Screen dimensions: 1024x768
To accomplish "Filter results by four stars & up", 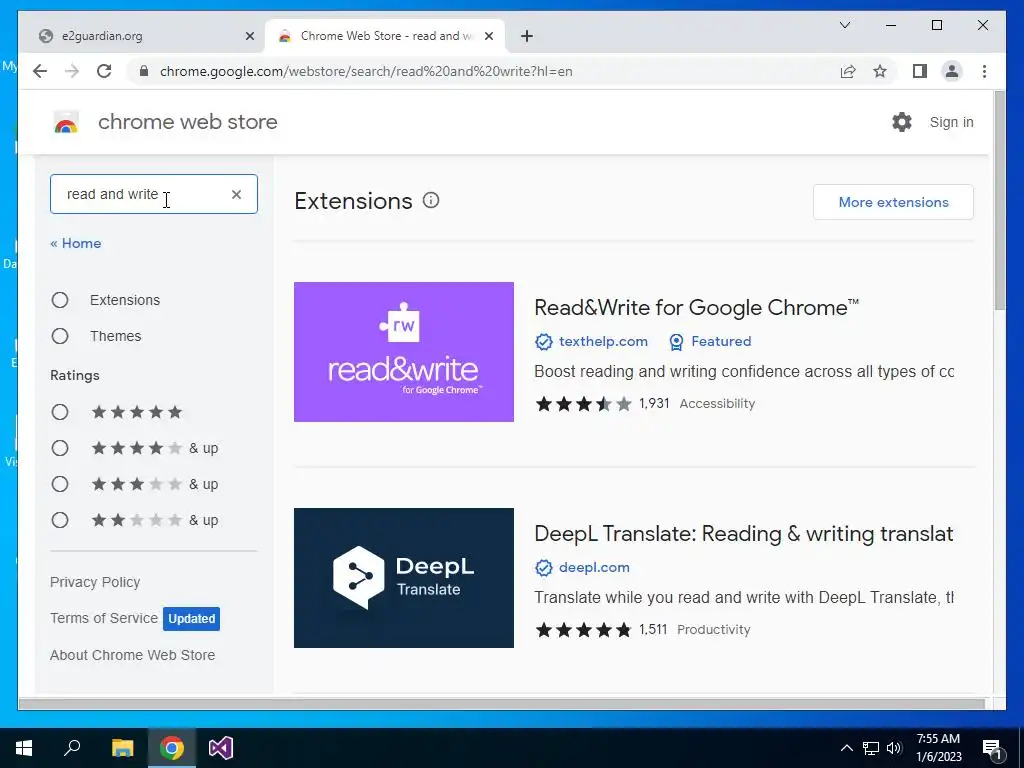I will pyautogui.click(x=60, y=448).
